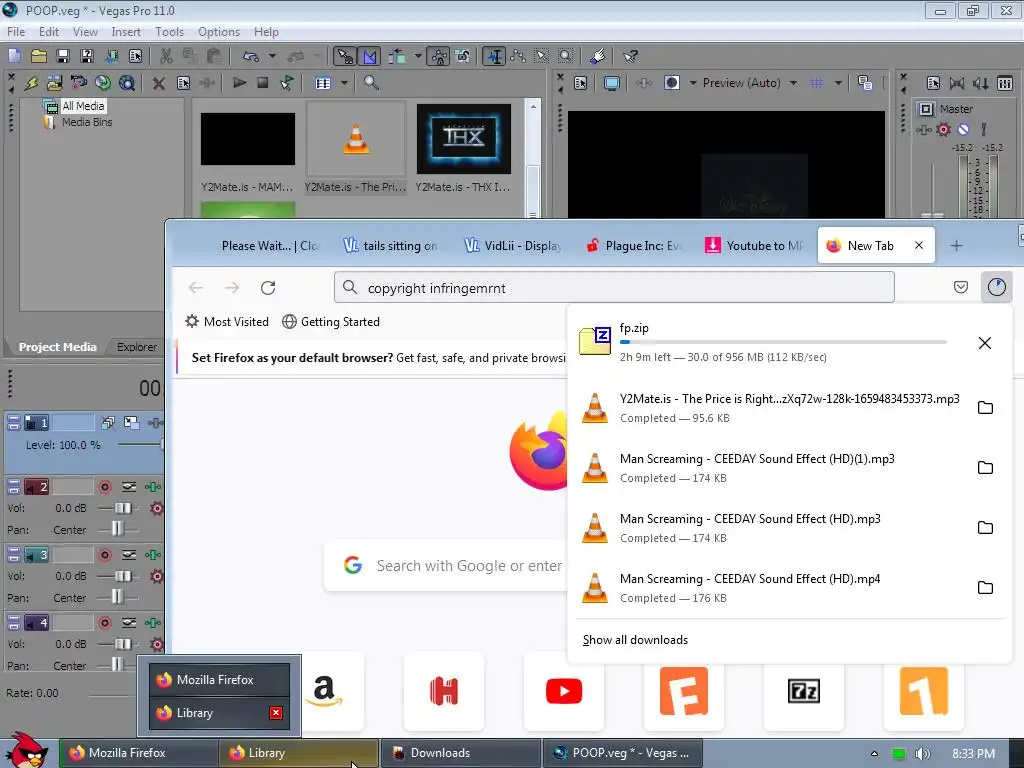Adjust the track 3 pan slider
Viewport: 1024px width, 768px height.
(117, 596)
